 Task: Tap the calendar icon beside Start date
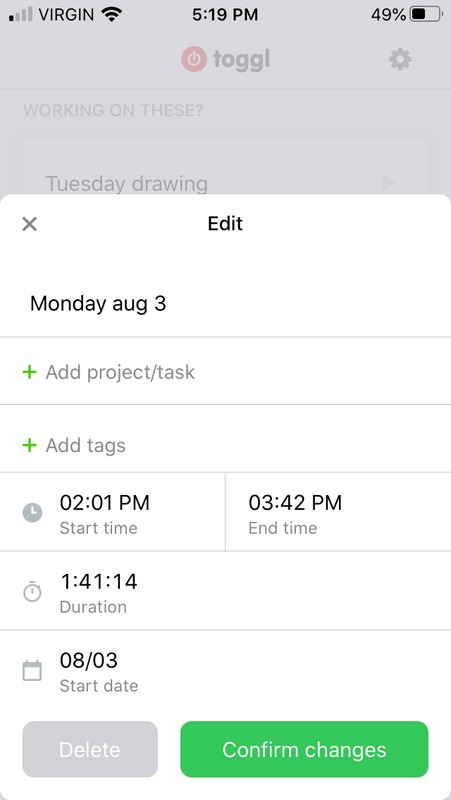[x=32, y=670]
